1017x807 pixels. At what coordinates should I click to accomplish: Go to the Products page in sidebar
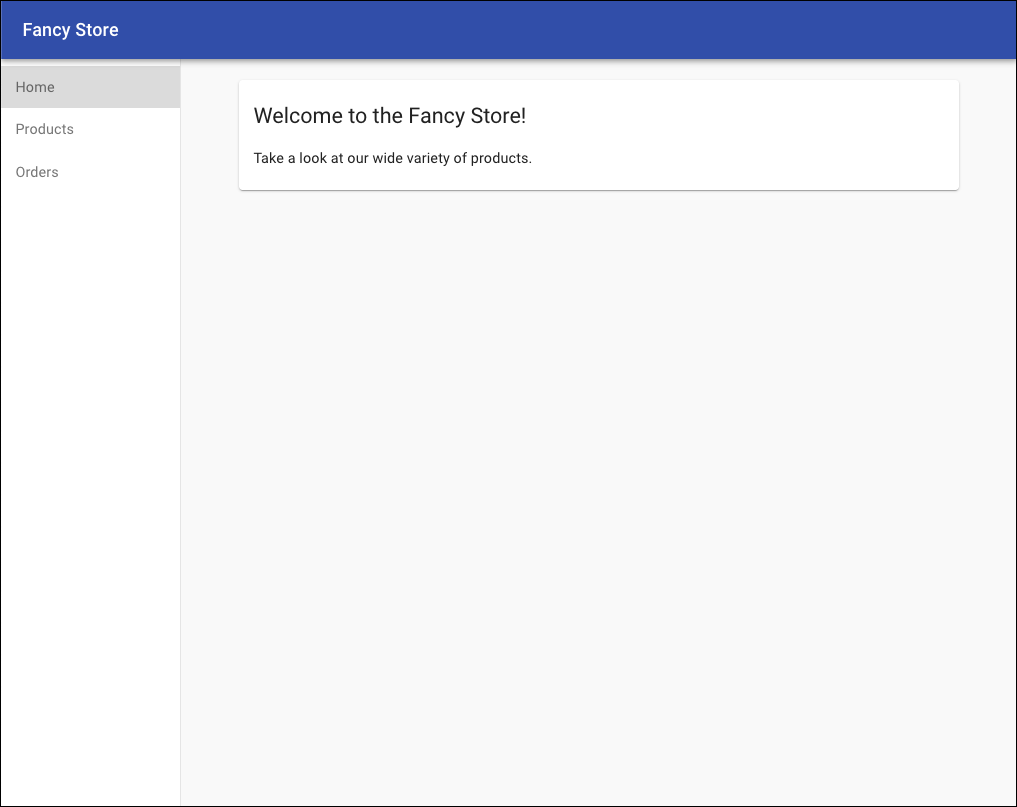tap(45, 129)
